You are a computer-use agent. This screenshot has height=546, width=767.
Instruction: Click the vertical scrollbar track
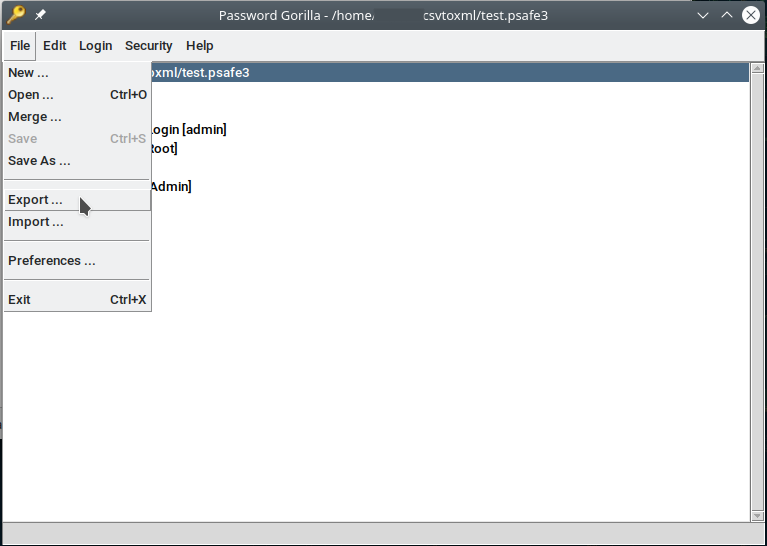(x=757, y=292)
